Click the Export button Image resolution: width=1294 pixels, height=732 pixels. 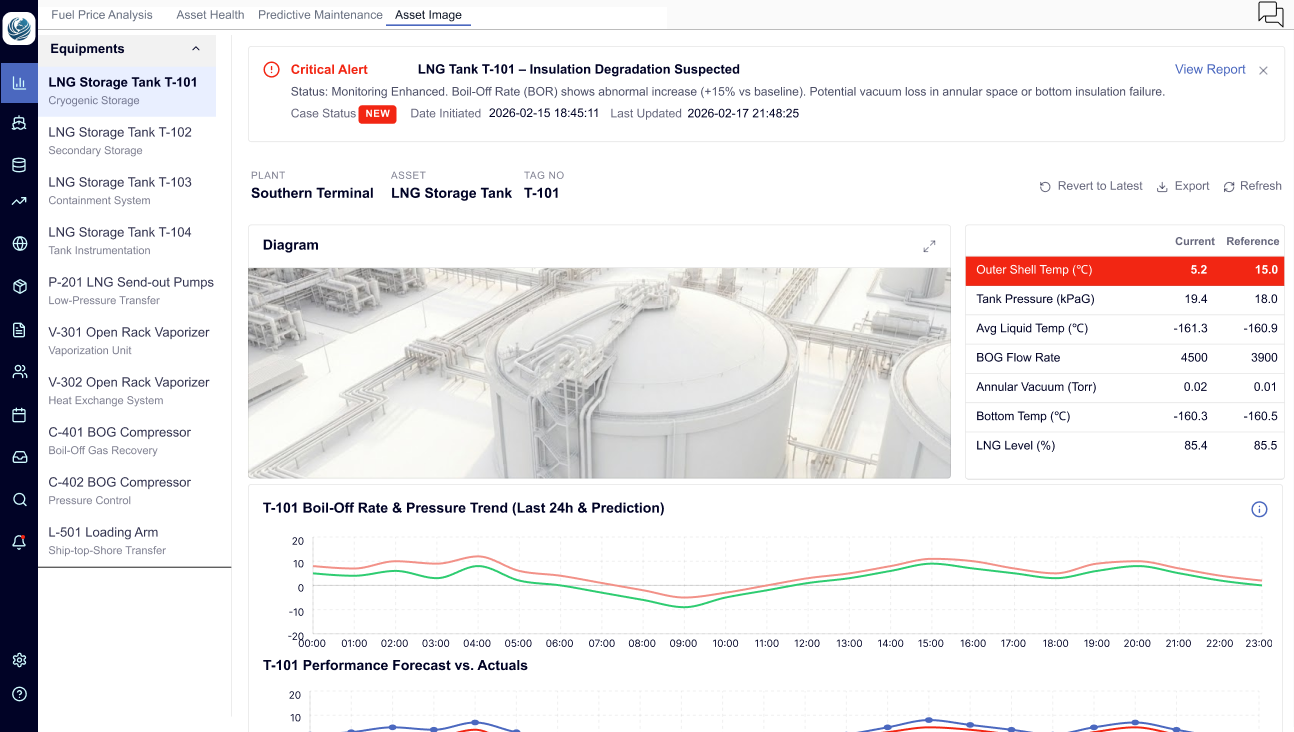tap(1183, 186)
